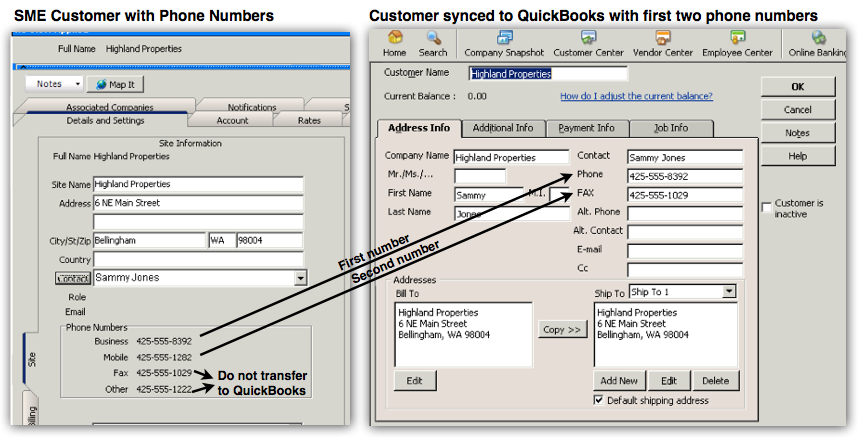Open the Online Banking toolbar icon
Viewport: 861px width, 440px height.
pos(818,44)
